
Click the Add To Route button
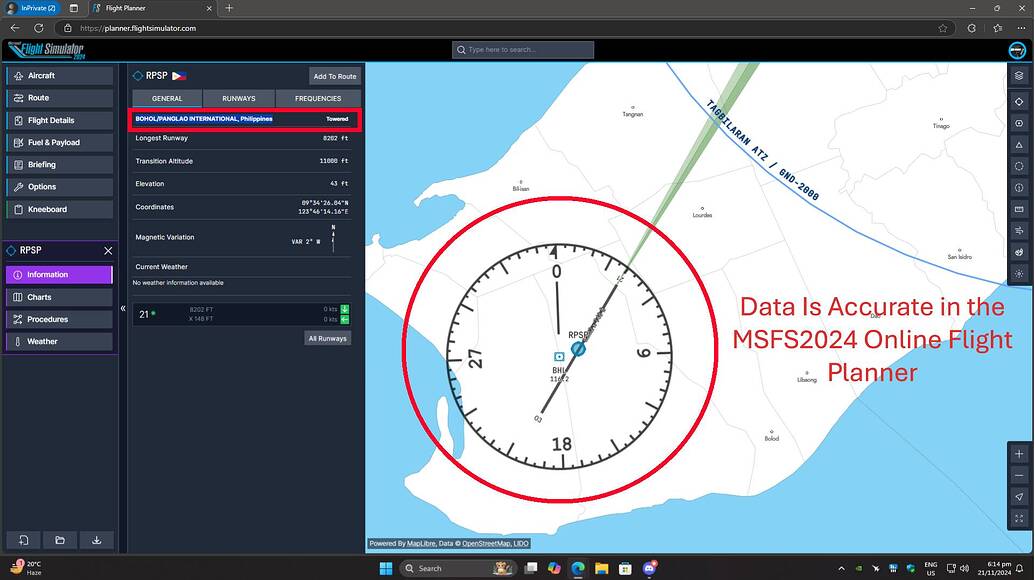pos(334,75)
